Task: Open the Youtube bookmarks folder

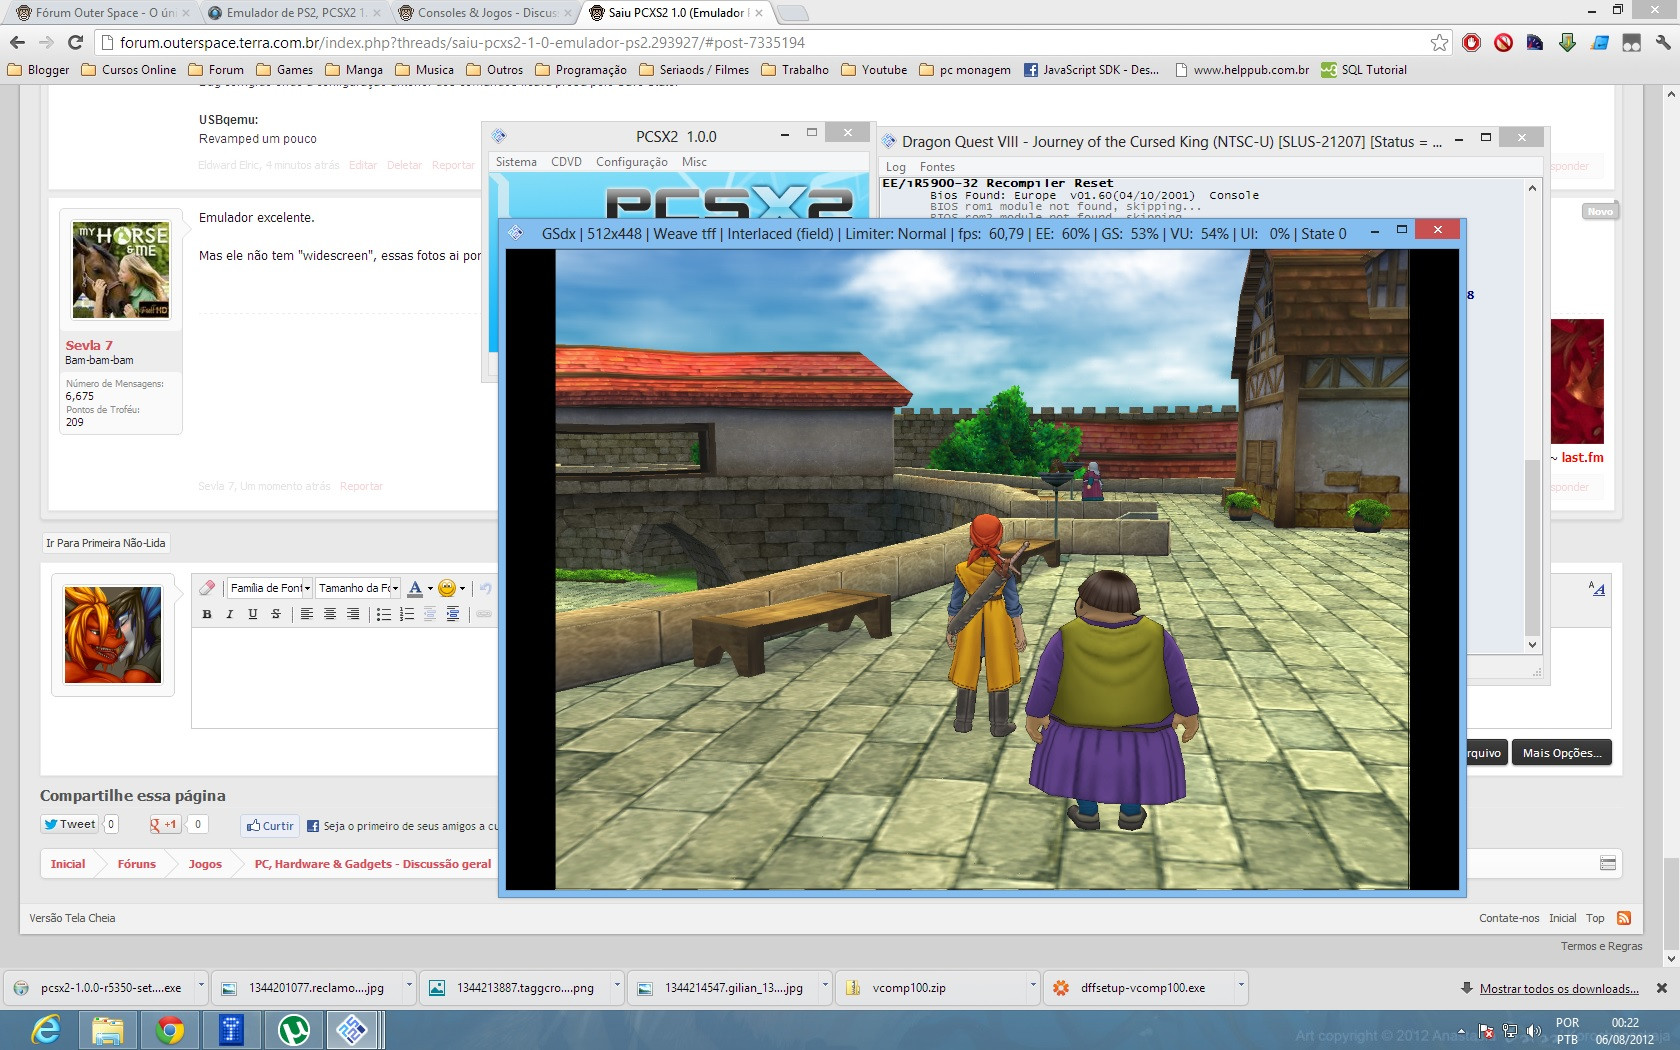Action: click(874, 70)
